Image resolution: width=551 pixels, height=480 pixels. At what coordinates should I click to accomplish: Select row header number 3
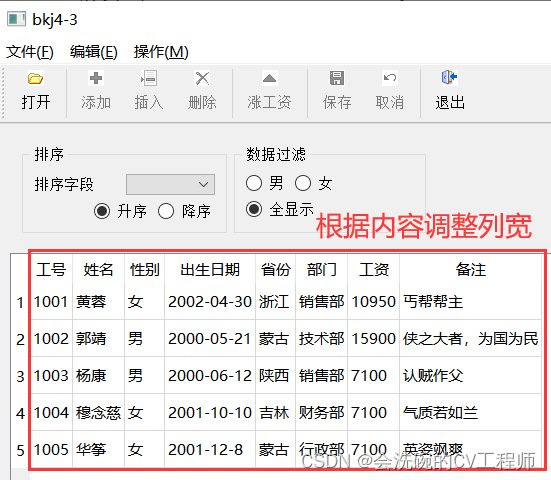point(20,376)
